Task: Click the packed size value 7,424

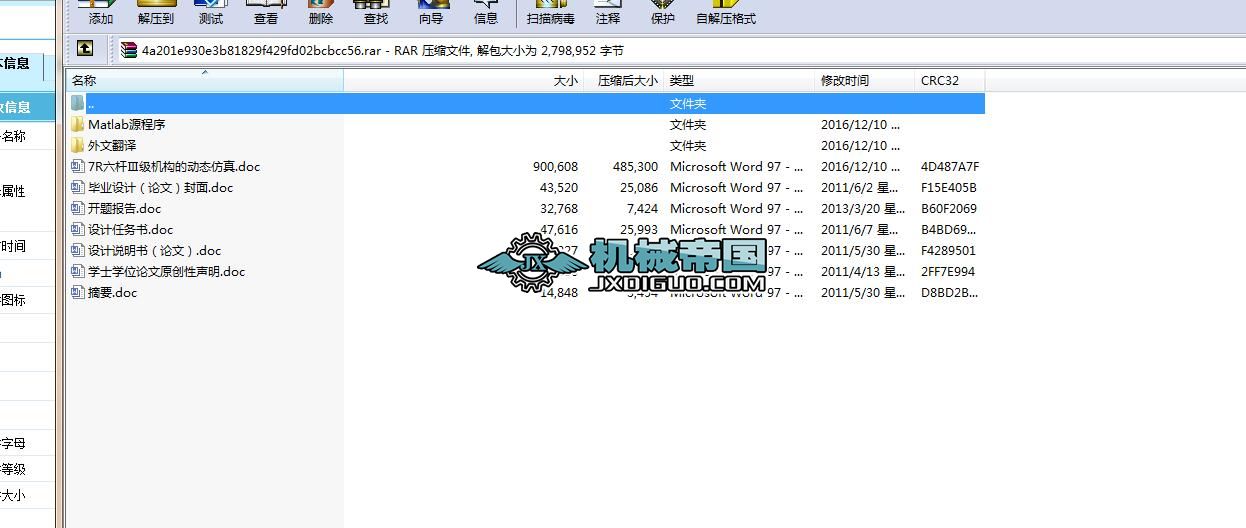Action: [x=643, y=209]
